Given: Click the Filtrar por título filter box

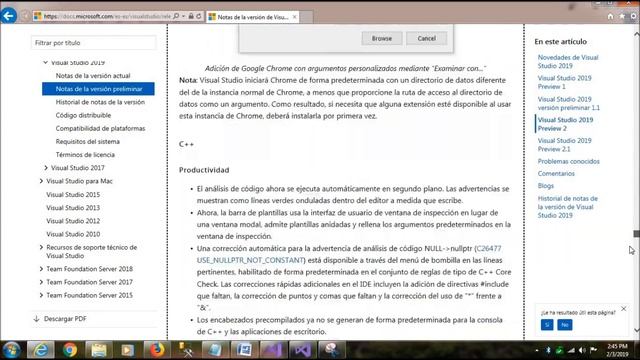Looking at the screenshot, I should tap(93, 43).
